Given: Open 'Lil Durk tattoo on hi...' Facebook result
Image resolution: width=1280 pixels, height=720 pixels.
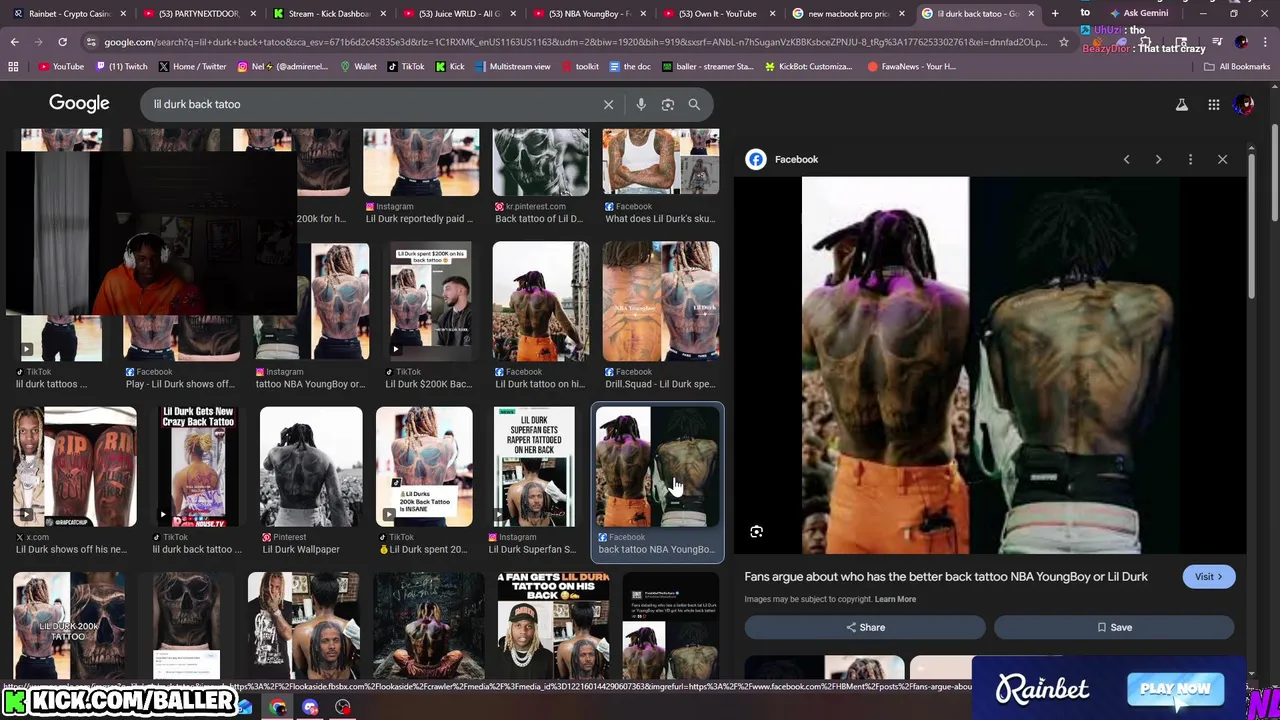Looking at the screenshot, I should pos(541,316).
